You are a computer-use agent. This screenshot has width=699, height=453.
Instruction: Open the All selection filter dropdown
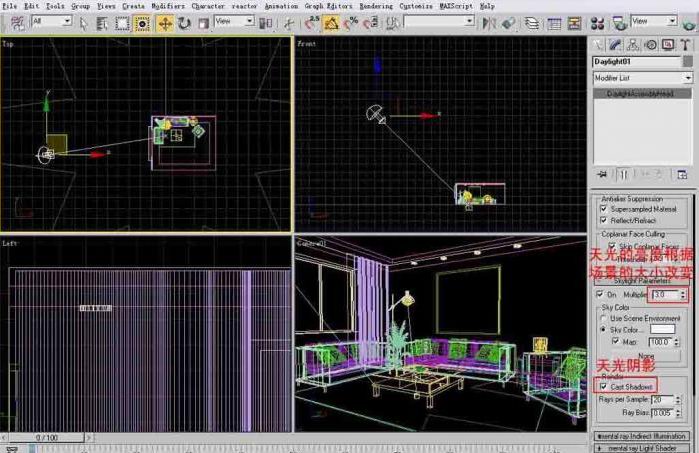tap(51, 22)
